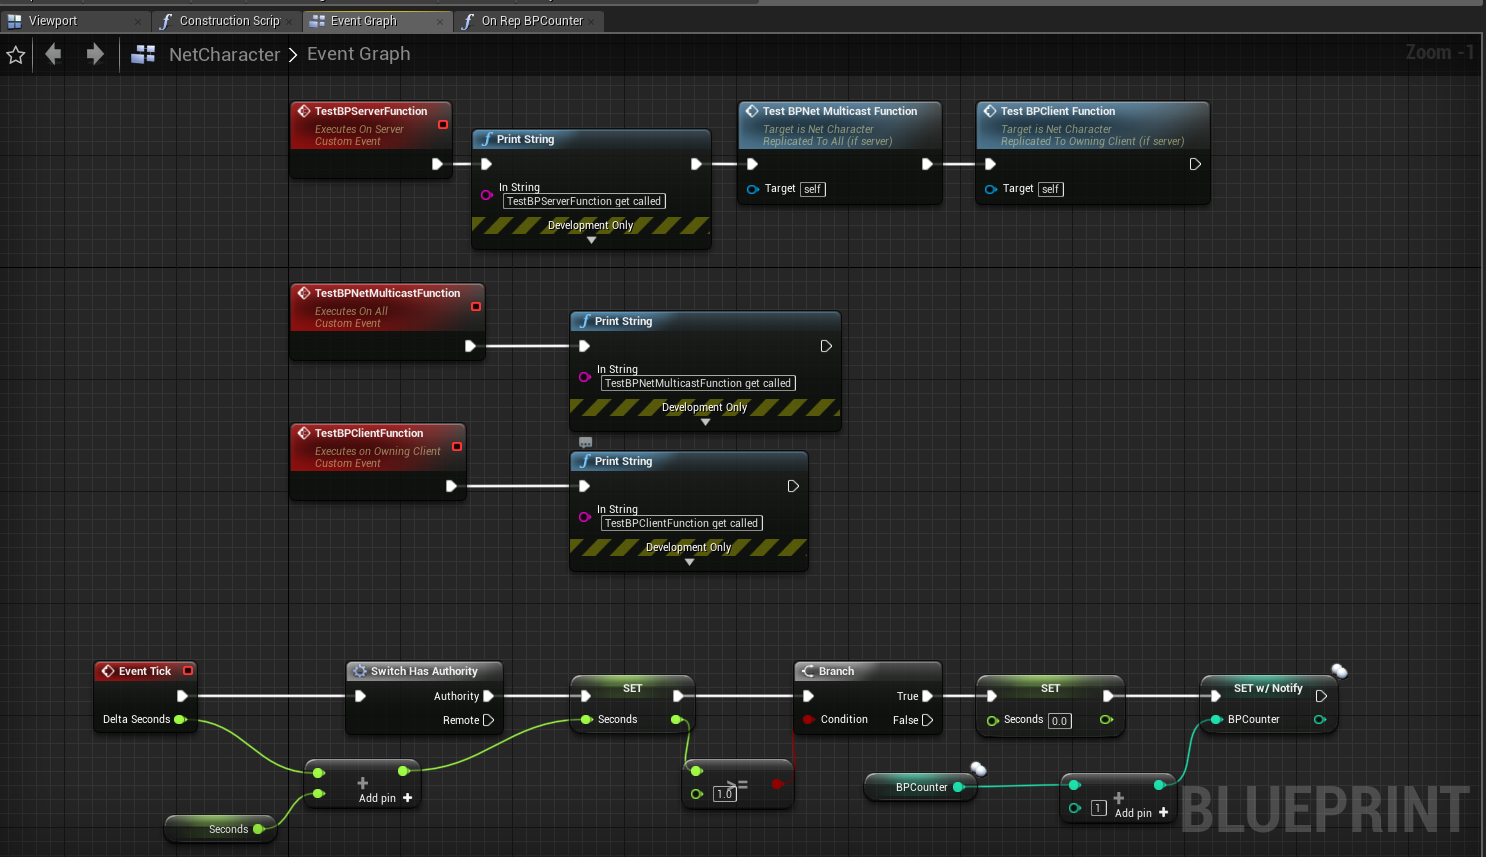
Task: Click the red delegate pin on TestBPServerFunction event
Action: pyautogui.click(x=443, y=125)
